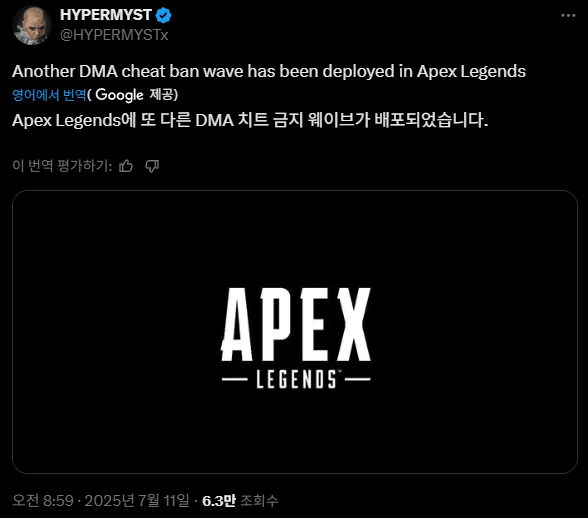Select the original English tweet text
588x518 pixels.
coord(269,71)
